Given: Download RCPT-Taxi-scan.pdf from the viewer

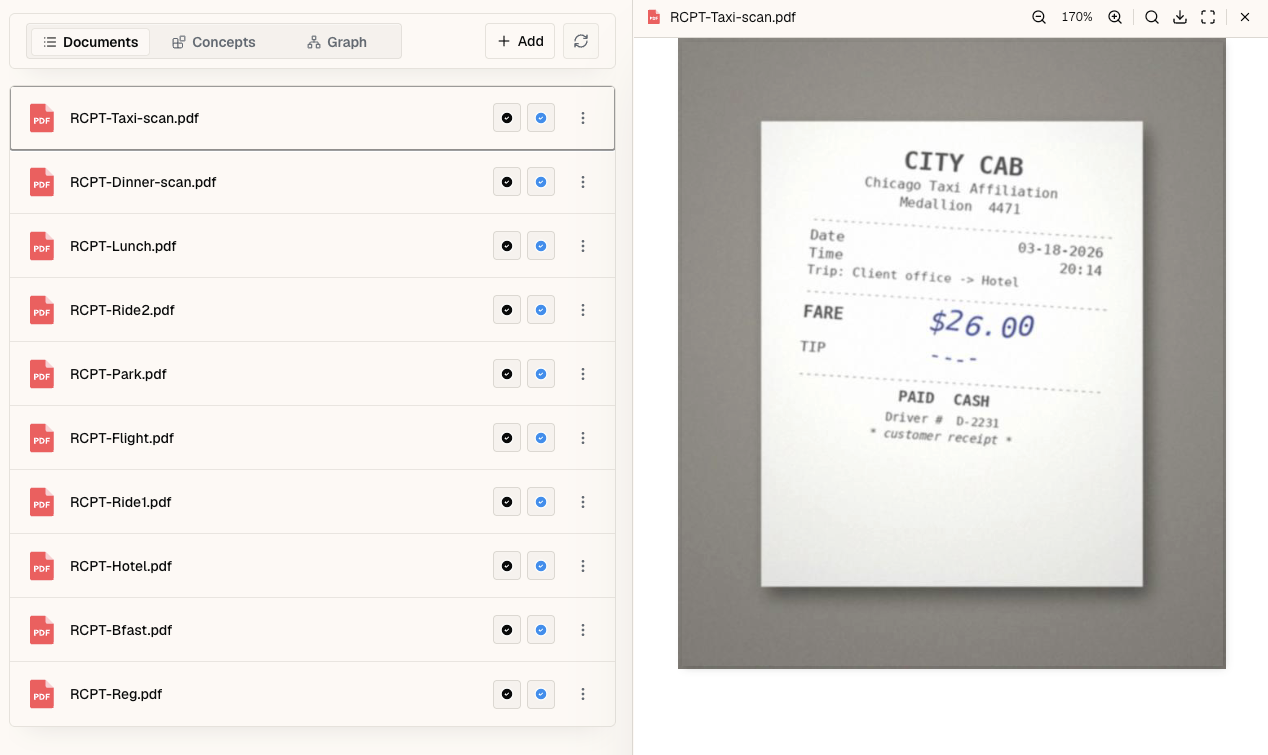Looking at the screenshot, I should (1180, 17).
